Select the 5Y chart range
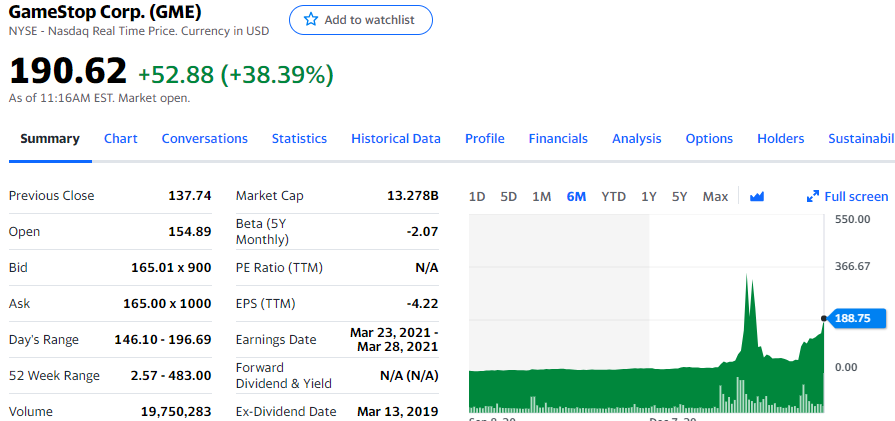 [679, 197]
